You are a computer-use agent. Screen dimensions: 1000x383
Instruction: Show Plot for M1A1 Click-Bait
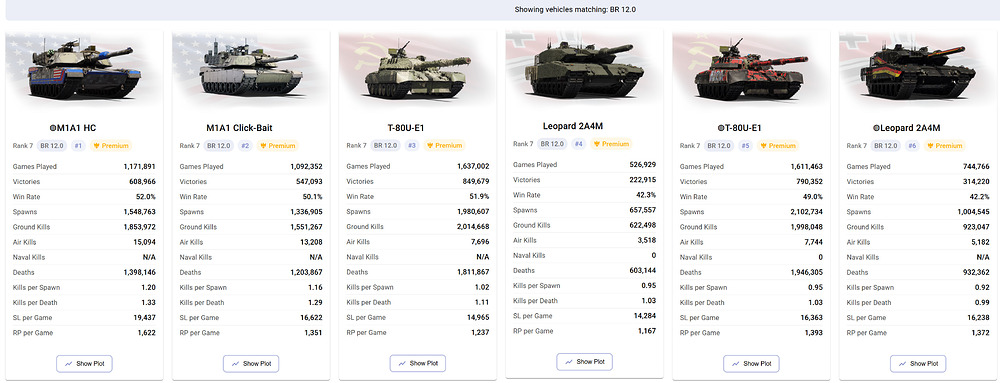tap(251, 364)
